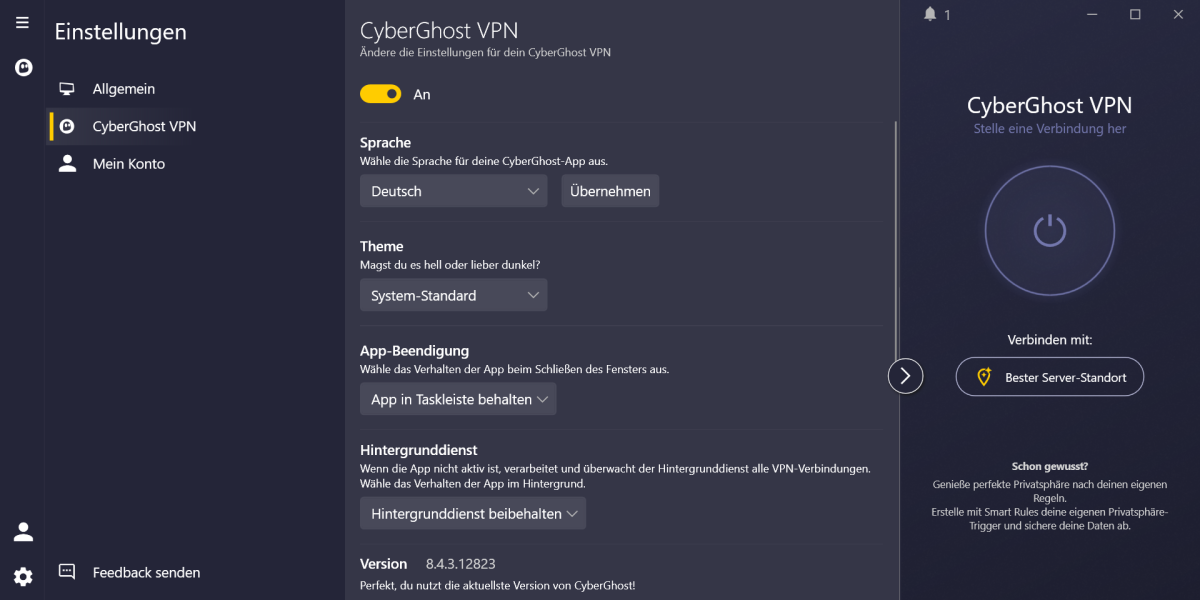Select the Mein Konto settings section
Viewport: 1200px width, 600px height.
tap(128, 163)
